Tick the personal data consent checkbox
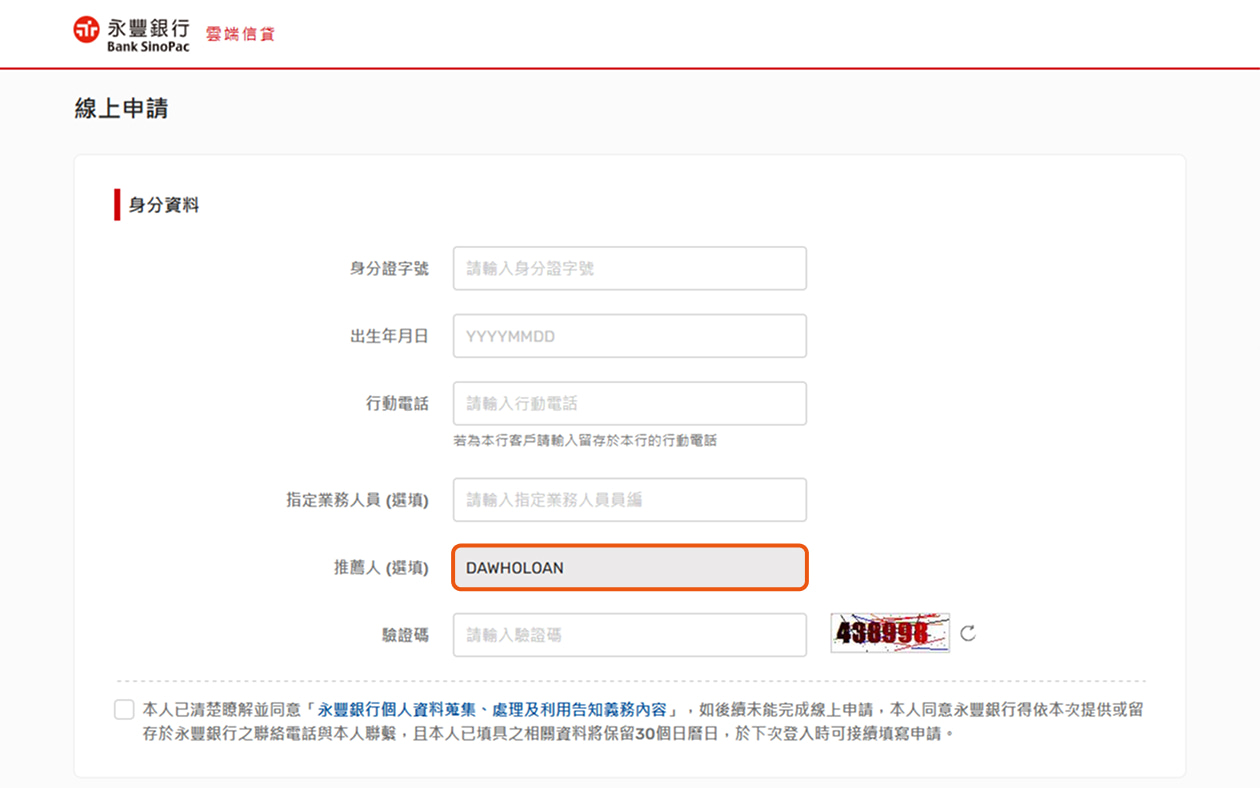This screenshot has width=1260, height=788. [x=124, y=710]
